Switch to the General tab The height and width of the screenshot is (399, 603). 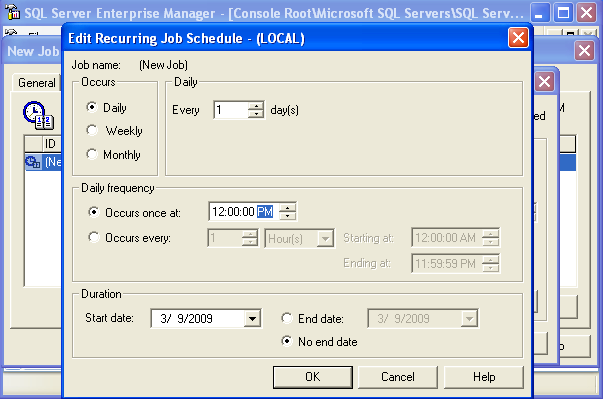click(x=37, y=83)
